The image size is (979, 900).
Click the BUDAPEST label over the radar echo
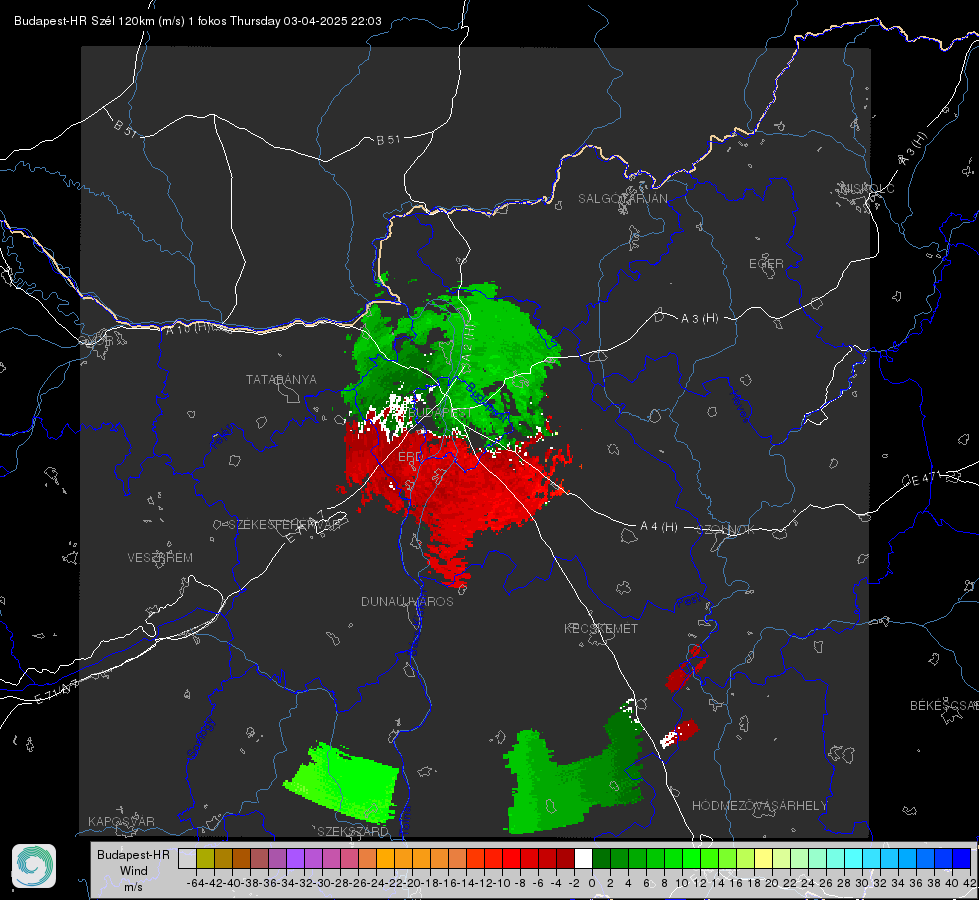pos(438,413)
